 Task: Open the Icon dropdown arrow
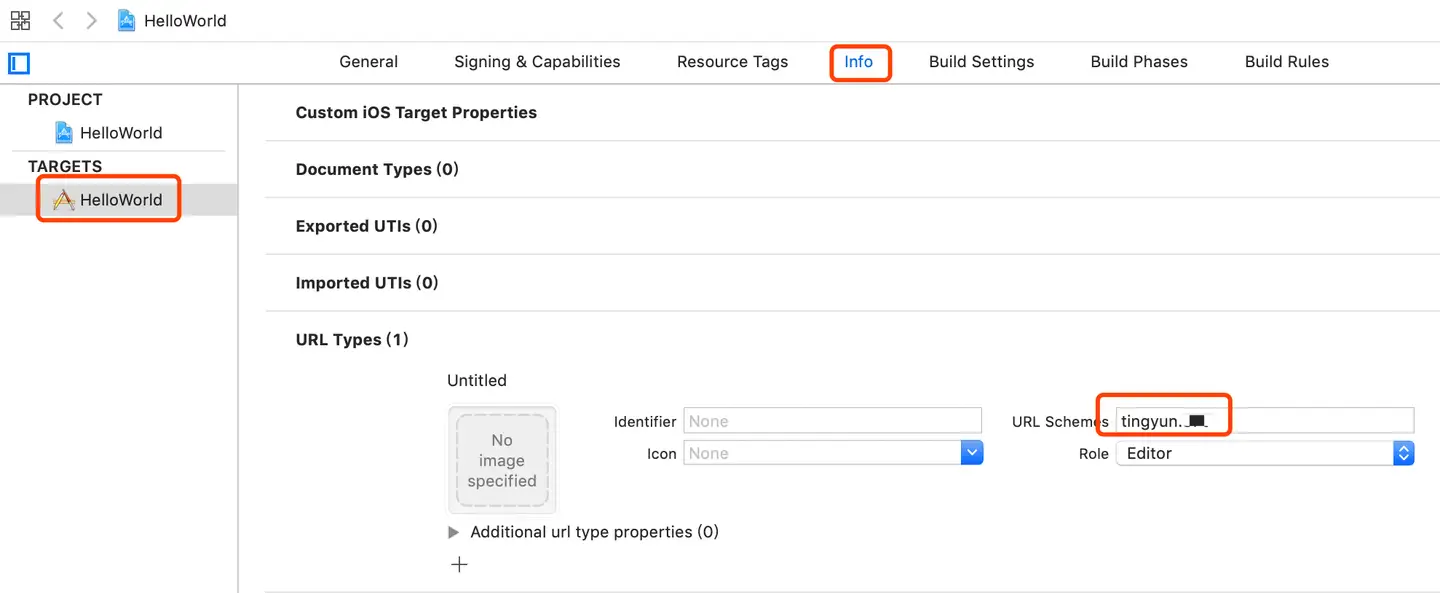pyautogui.click(x=971, y=454)
